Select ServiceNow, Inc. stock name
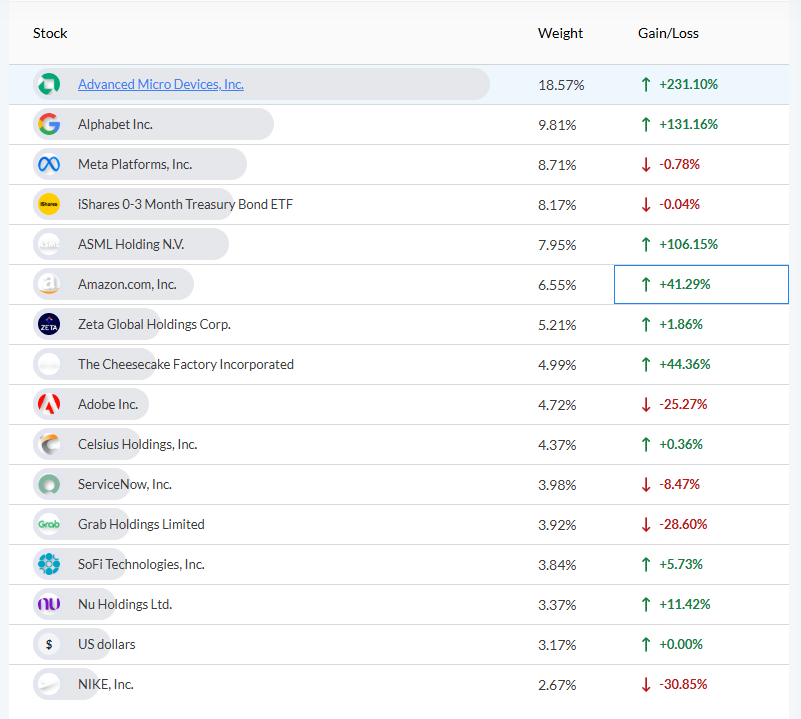The height and width of the screenshot is (719, 801). click(125, 484)
